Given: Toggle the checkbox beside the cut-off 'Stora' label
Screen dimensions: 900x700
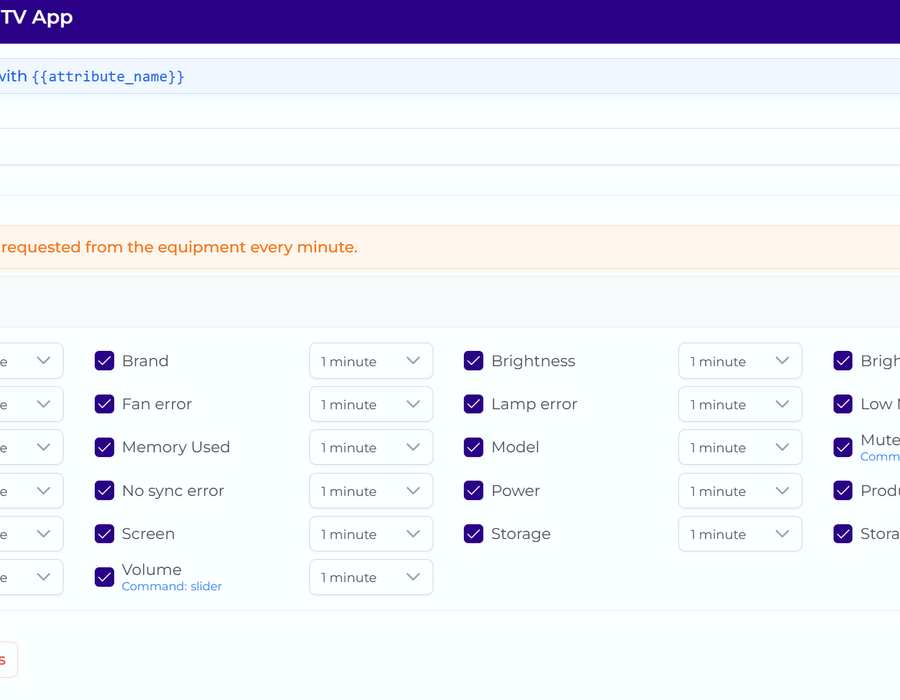Looking at the screenshot, I should pyautogui.click(x=843, y=534).
